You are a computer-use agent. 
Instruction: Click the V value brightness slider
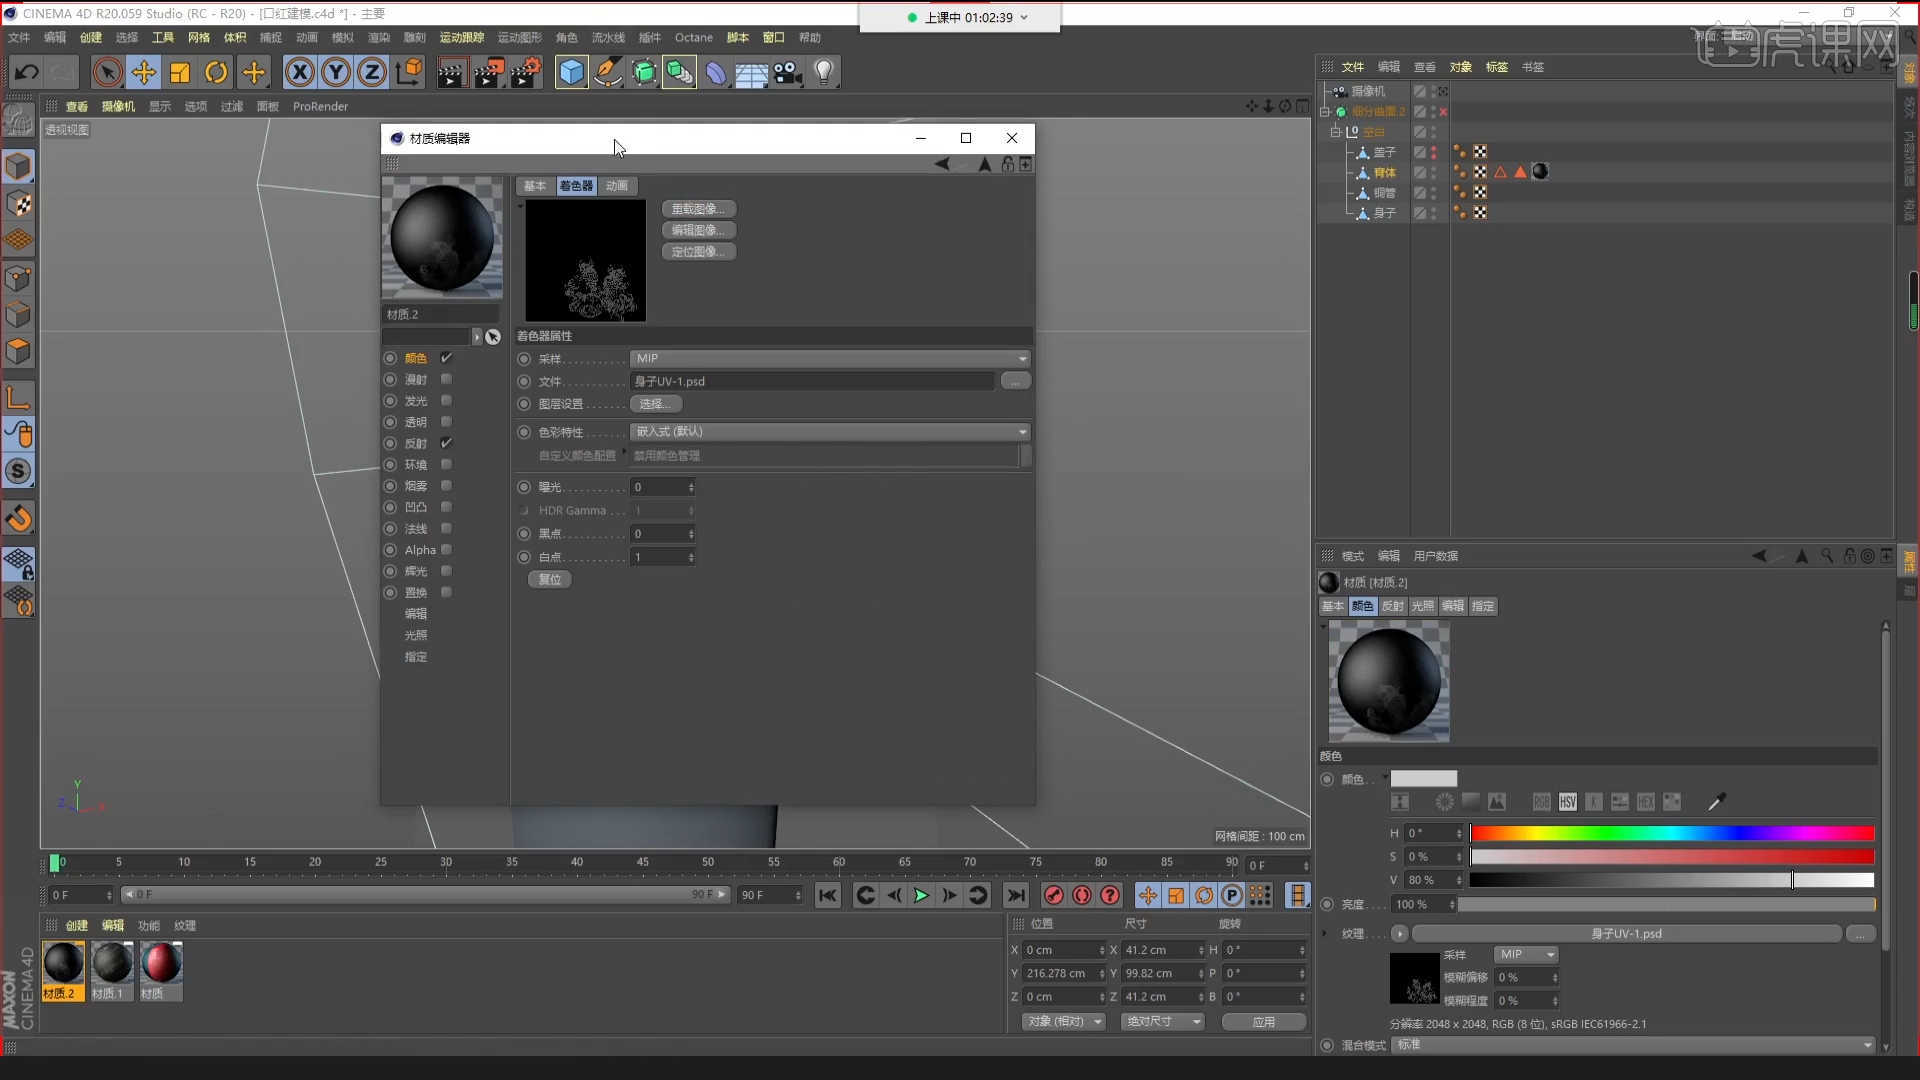point(1671,880)
